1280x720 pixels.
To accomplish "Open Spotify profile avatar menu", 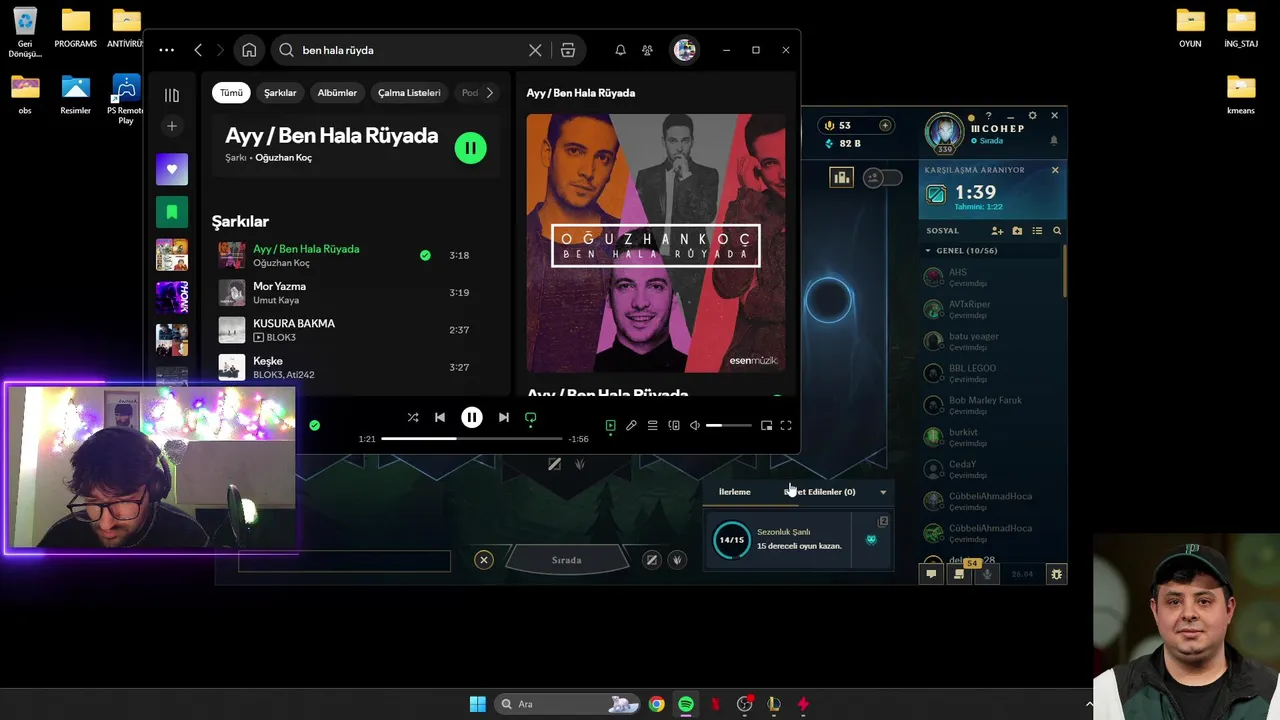I will (684, 50).
